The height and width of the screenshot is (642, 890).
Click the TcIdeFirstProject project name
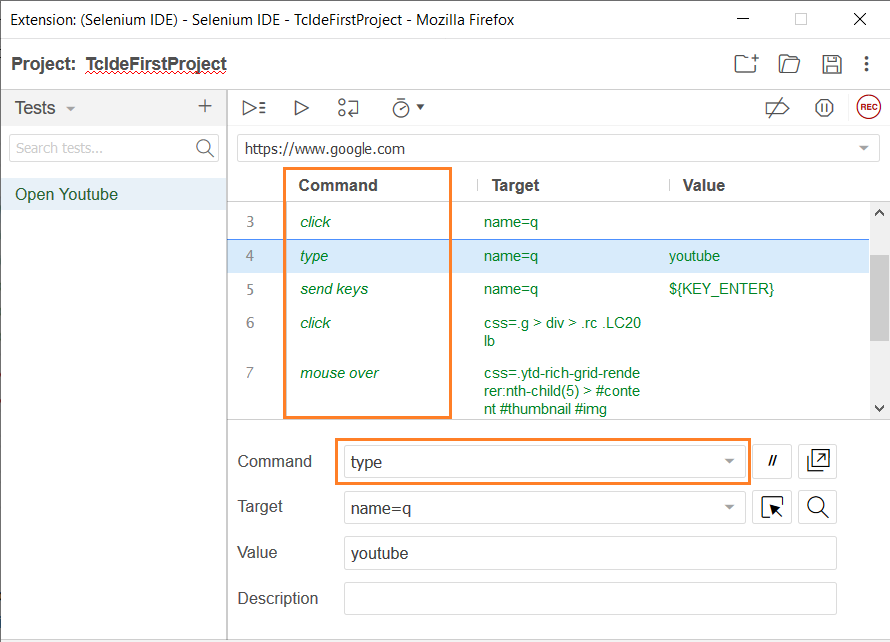click(156, 64)
